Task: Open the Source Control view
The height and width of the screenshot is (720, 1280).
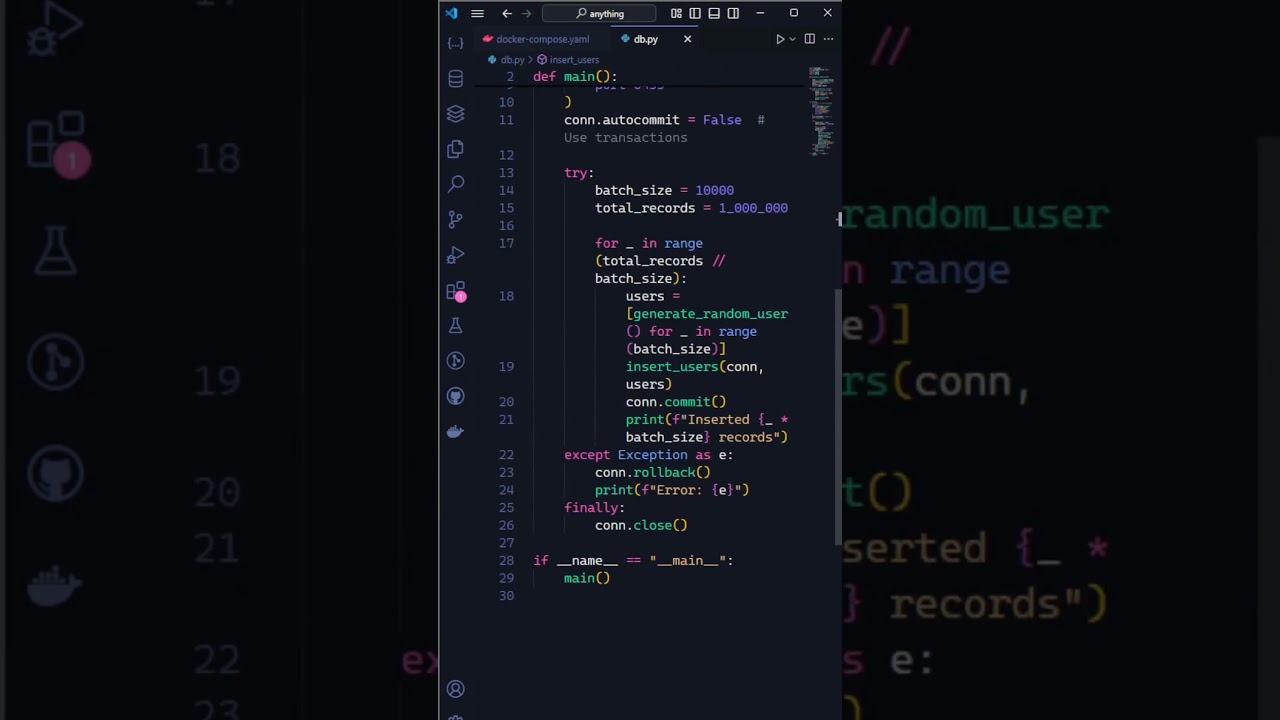Action: [456, 219]
